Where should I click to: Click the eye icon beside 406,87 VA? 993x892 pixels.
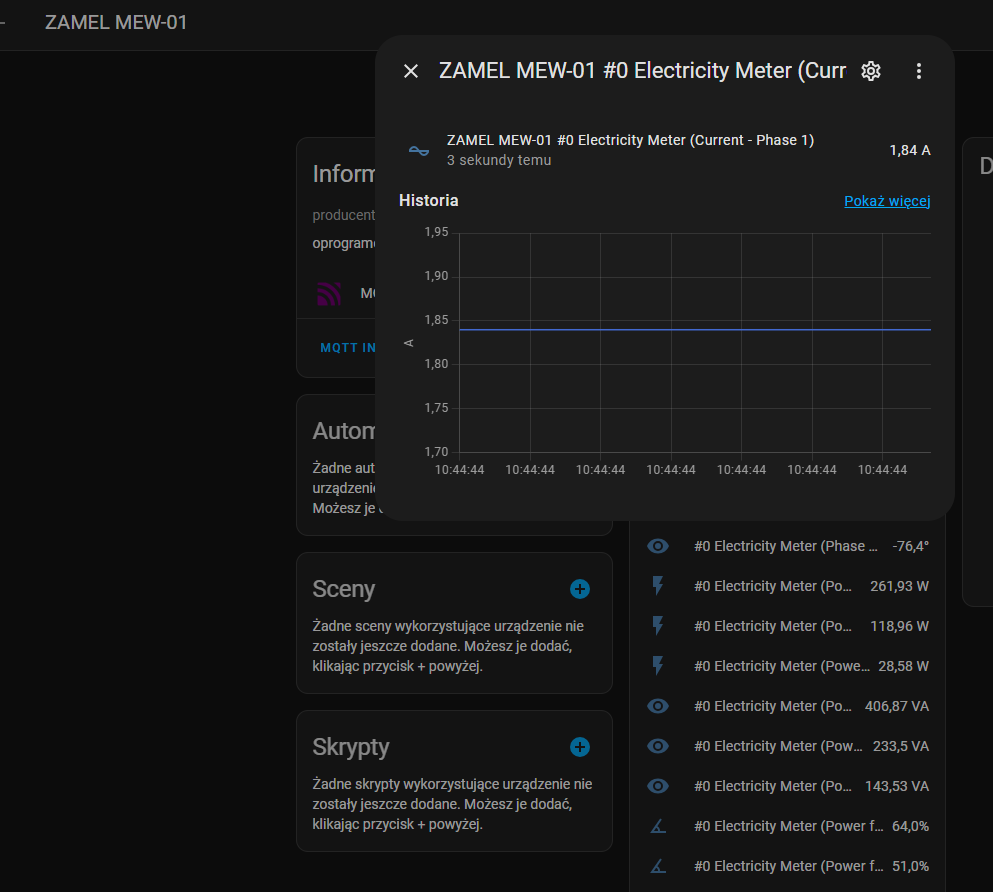click(x=658, y=706)
